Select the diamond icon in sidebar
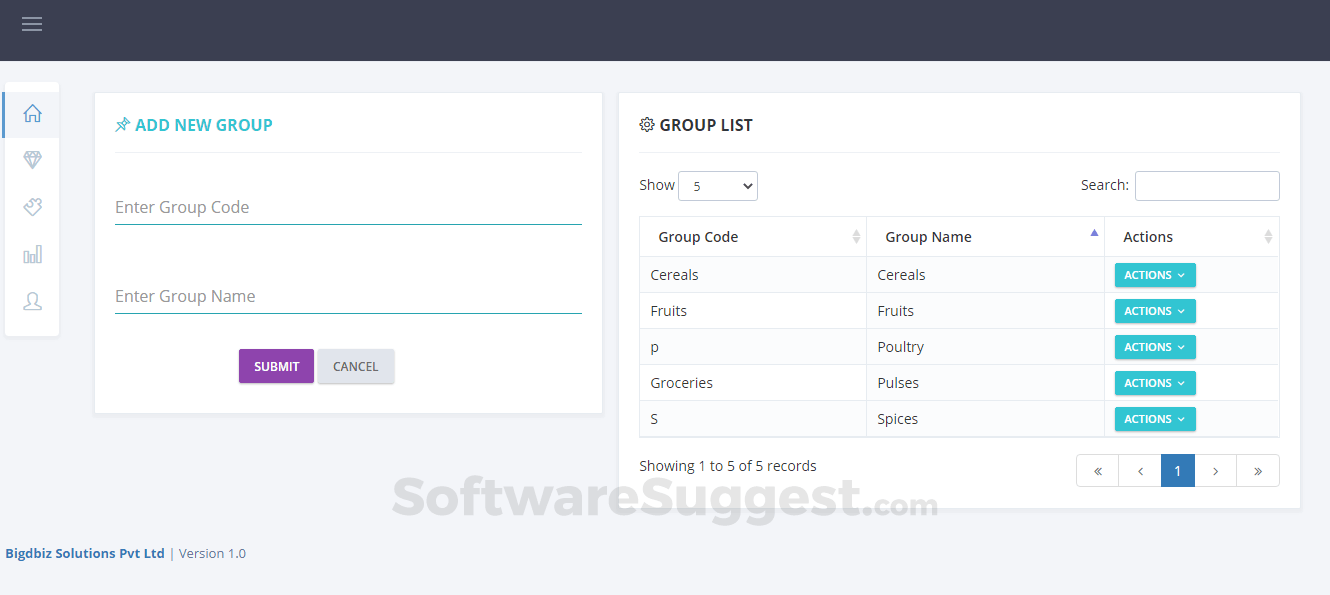The height and width of the screenshot is (595, 1330). click(32, 160)
